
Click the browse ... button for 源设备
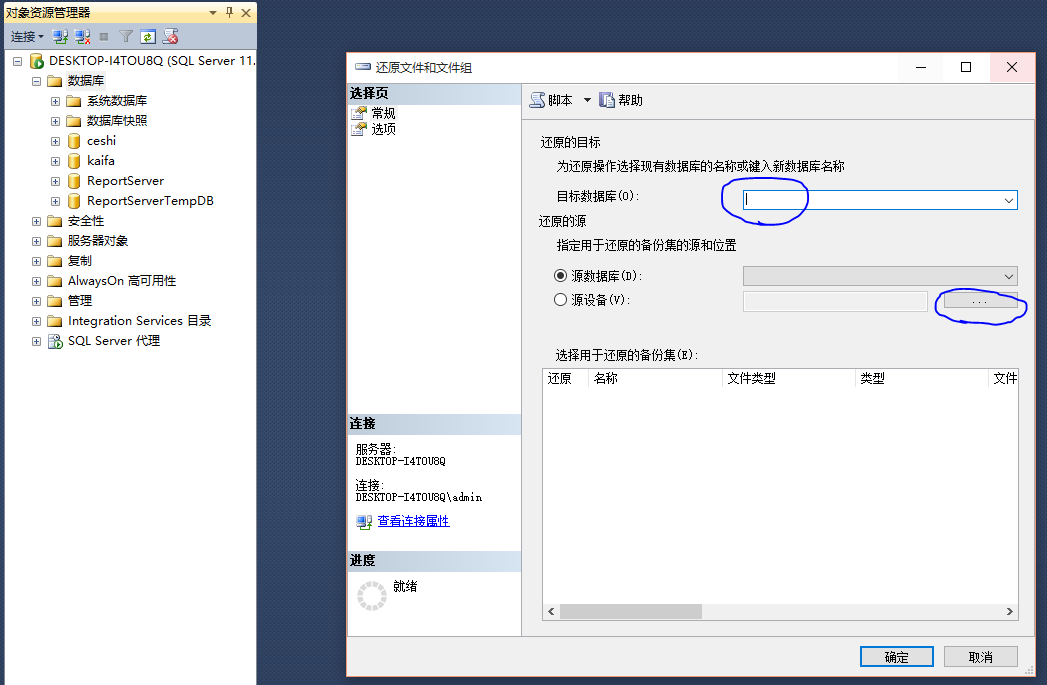(x=980, y=302)
